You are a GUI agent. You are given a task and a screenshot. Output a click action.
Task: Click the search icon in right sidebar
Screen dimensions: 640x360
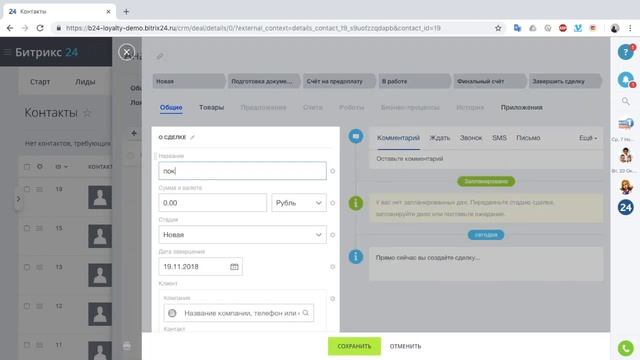point(625,101)
